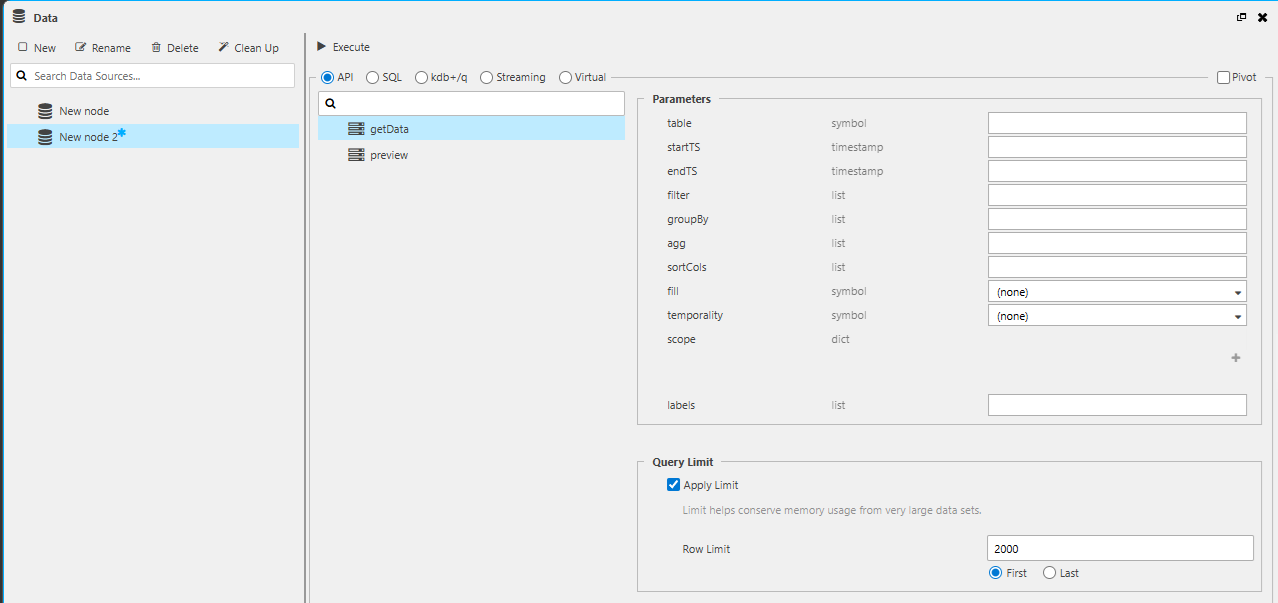
Task: Click the magnifier in Search Data Sources
Action: [x=21, y=76]
